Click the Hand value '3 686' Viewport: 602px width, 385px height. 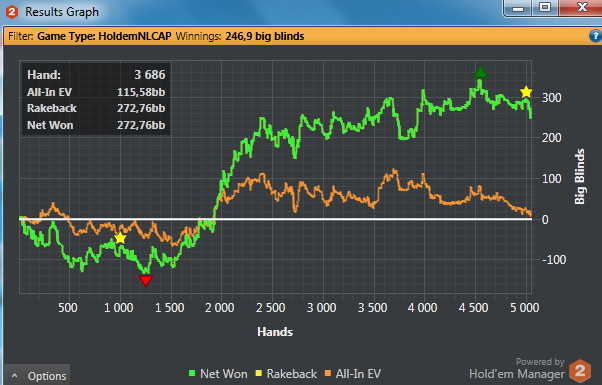pos(150,74)
